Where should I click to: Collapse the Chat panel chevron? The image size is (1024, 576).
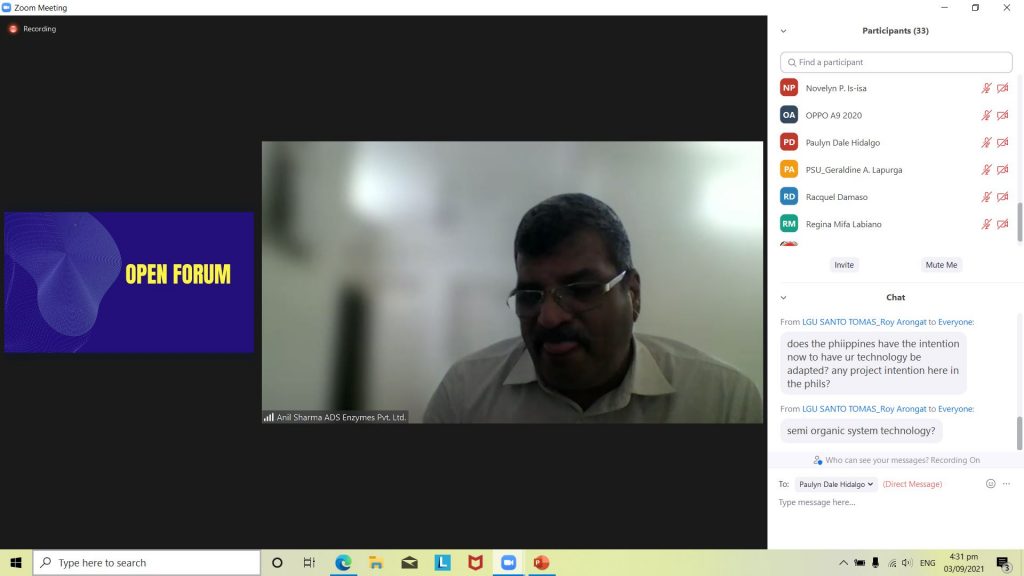point(783,298)
